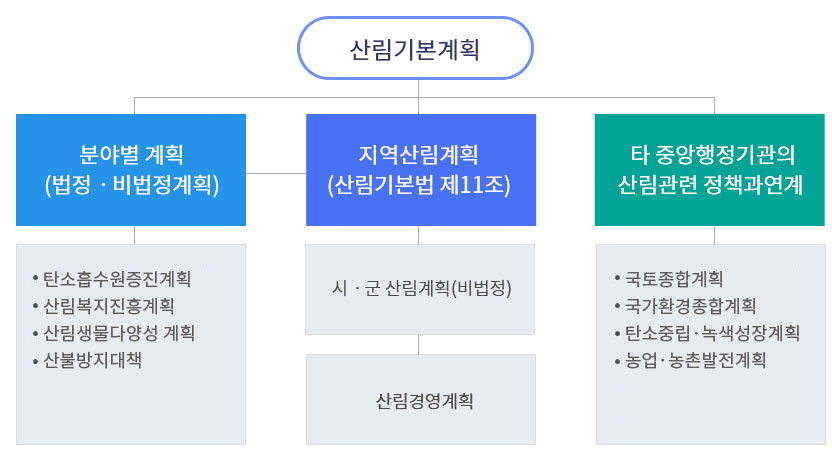Screen dimensions: 832x455
Task: Click the 타 중앙행정기관의 heading line
Action: click(711, 155)
